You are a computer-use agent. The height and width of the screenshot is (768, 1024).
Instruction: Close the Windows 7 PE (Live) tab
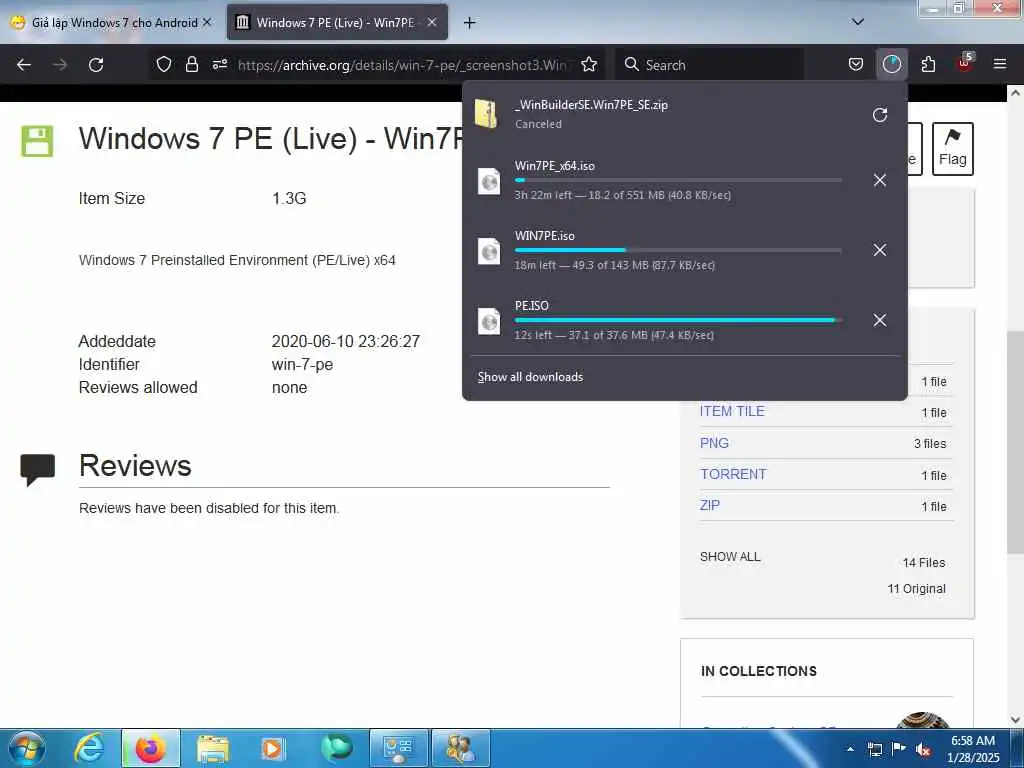432,22
